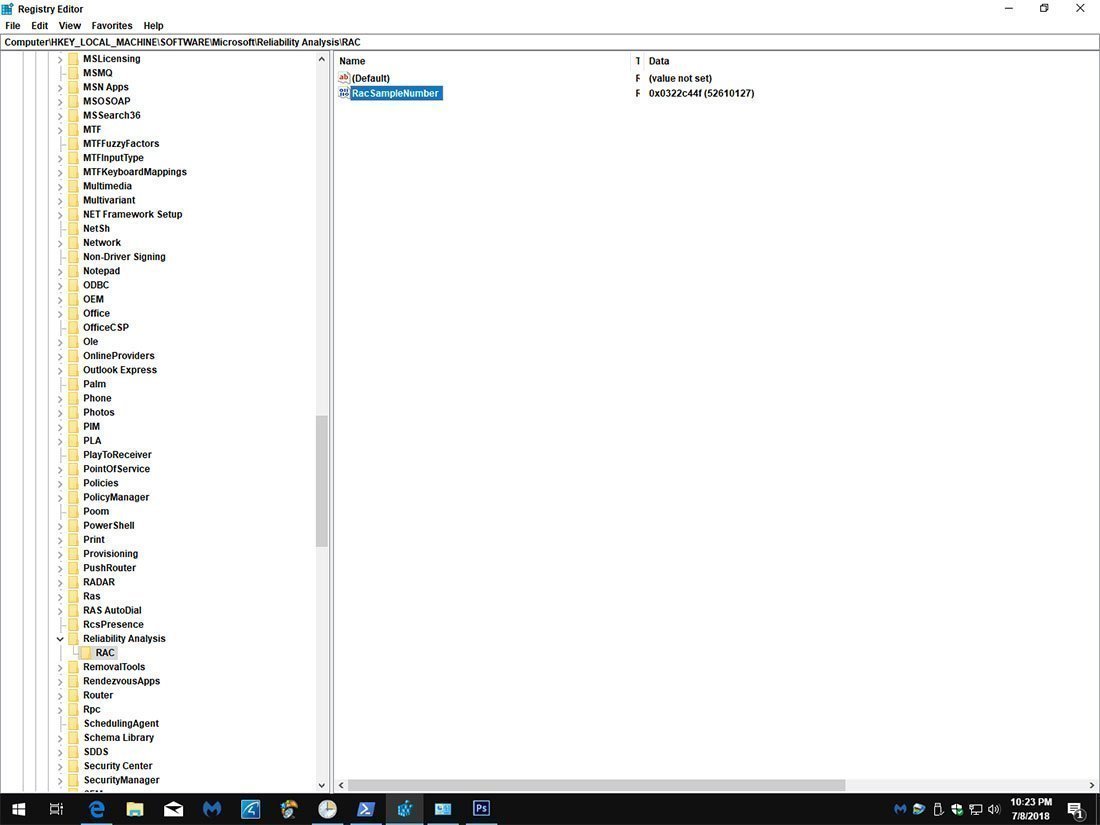Click the Safely Remove Hardware USB tray icon
Viewport: 1100px width, 825px height.
point(938,810)
